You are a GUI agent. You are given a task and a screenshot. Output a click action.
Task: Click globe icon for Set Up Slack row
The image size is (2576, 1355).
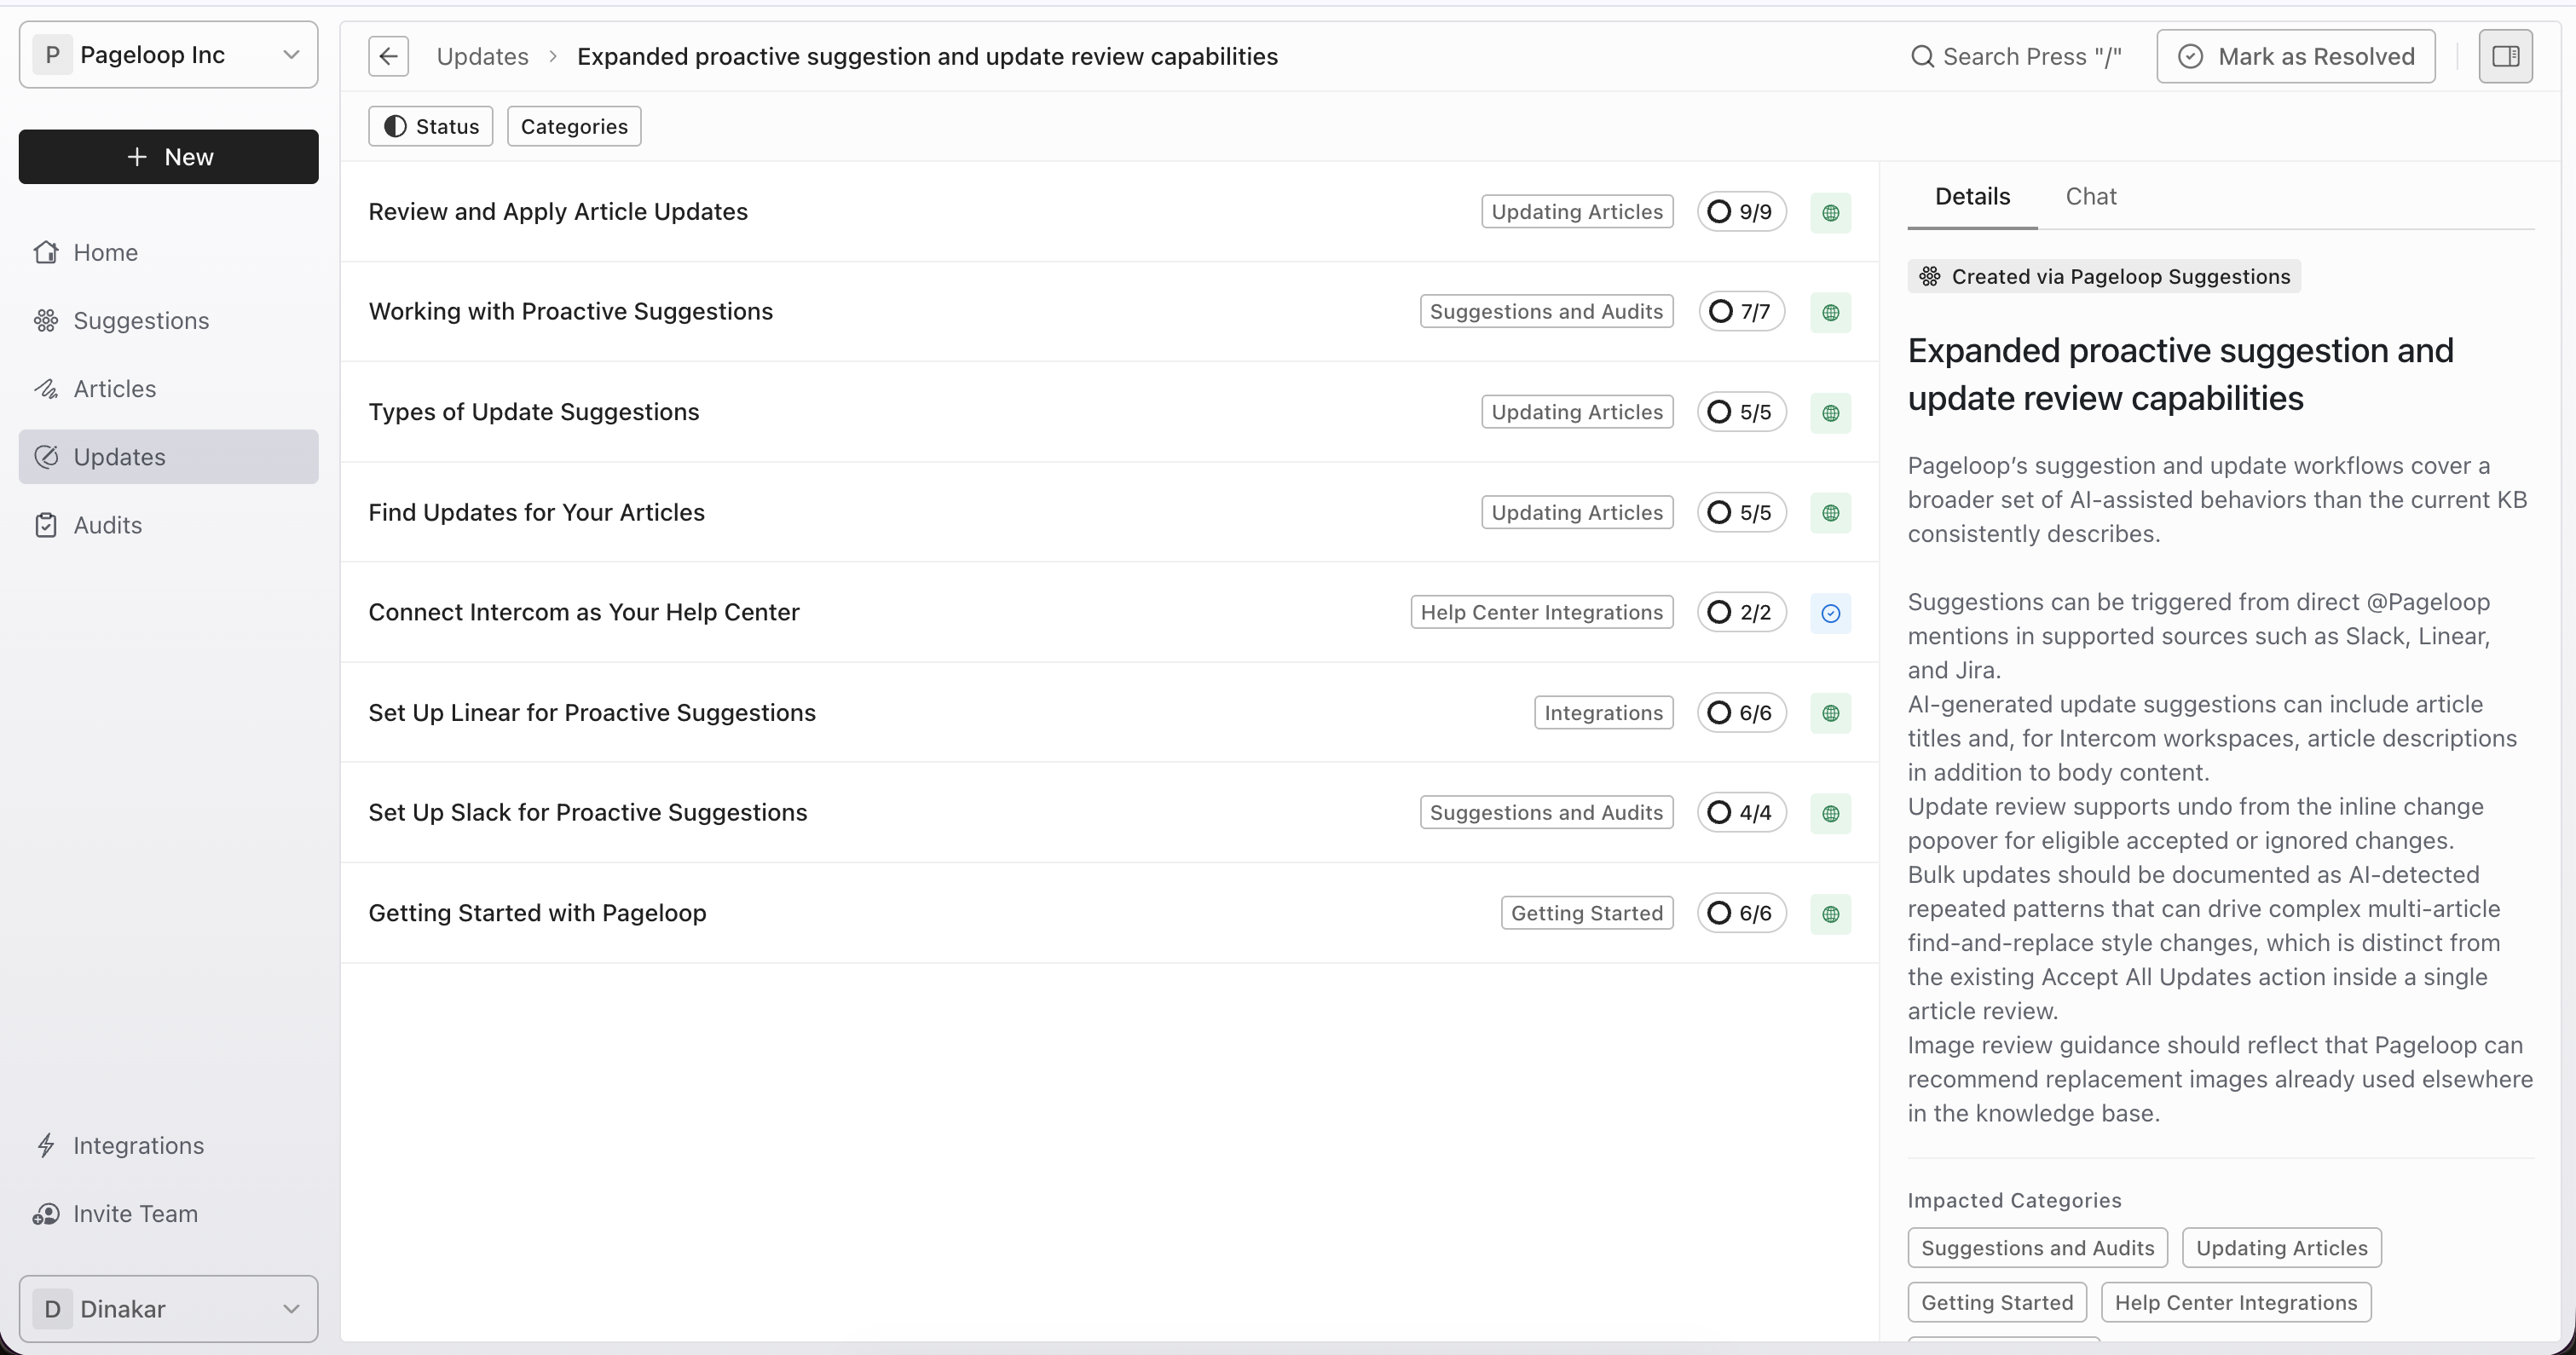(1830, 813)
